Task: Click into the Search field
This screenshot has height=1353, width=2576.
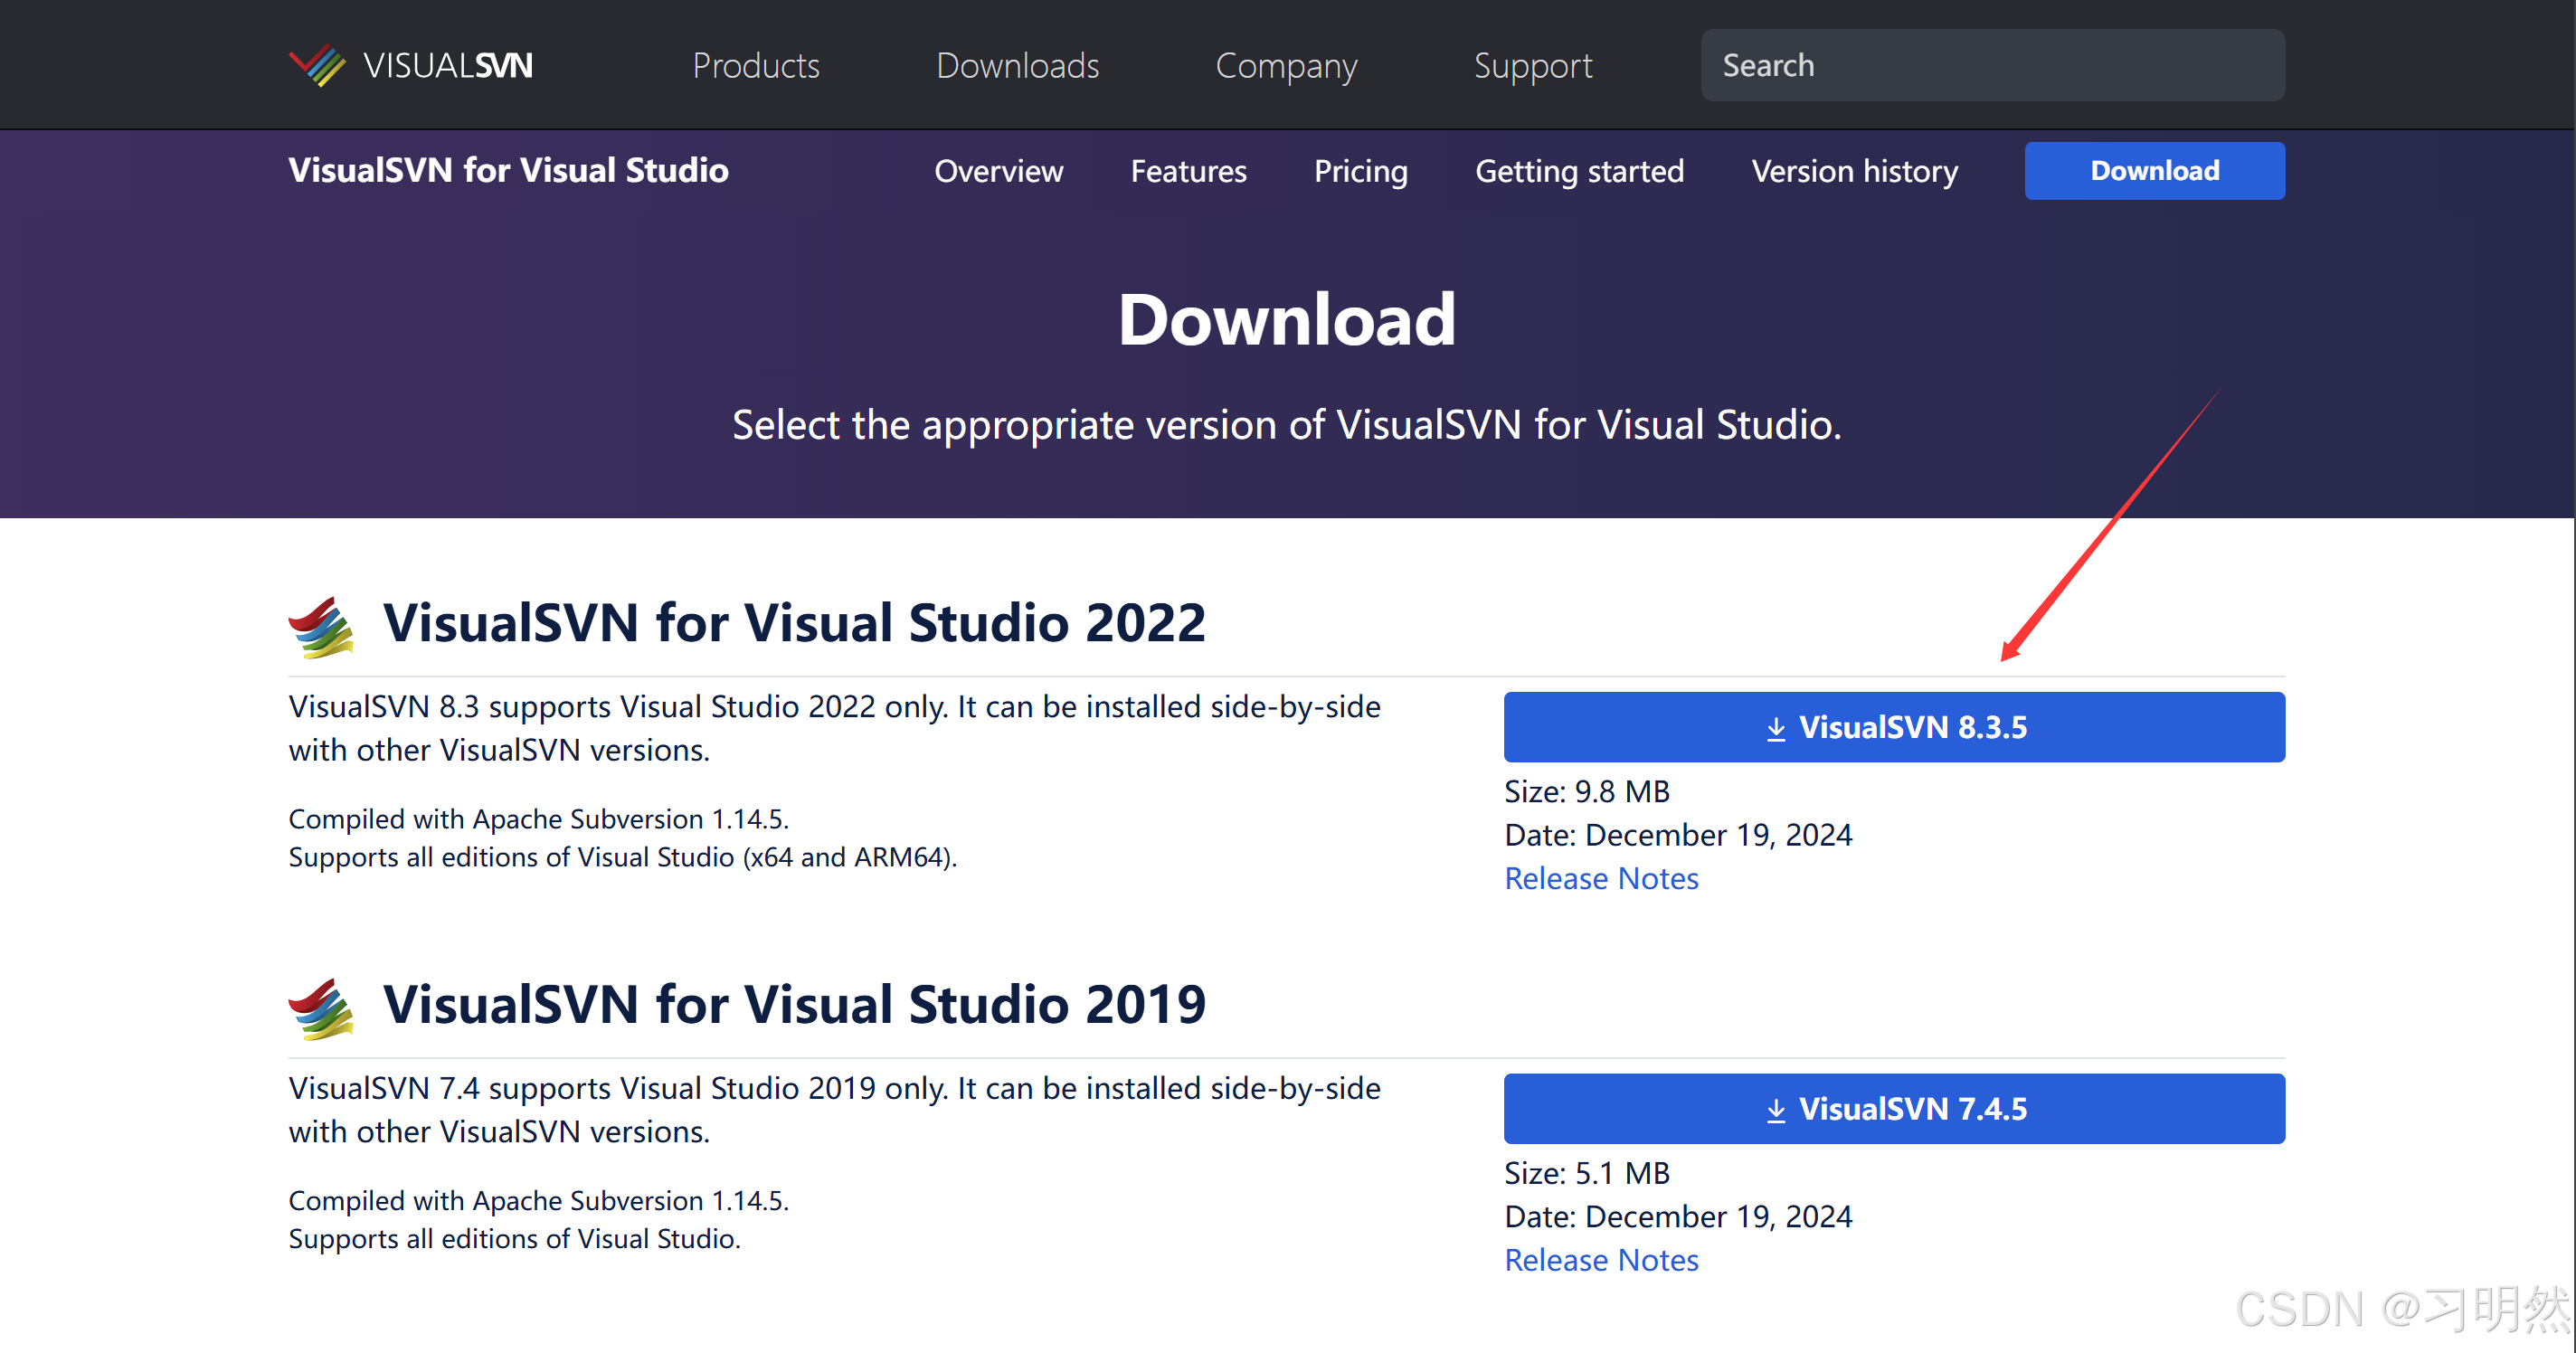Action: click(1991, 66)
